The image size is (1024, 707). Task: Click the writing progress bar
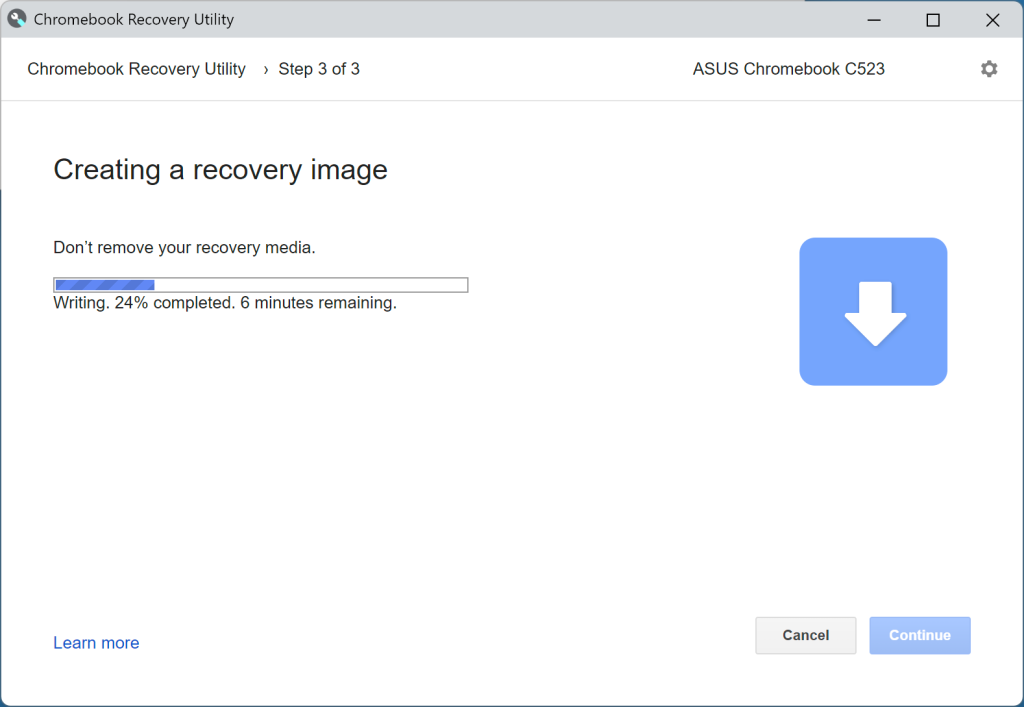[x=261, y=285]
